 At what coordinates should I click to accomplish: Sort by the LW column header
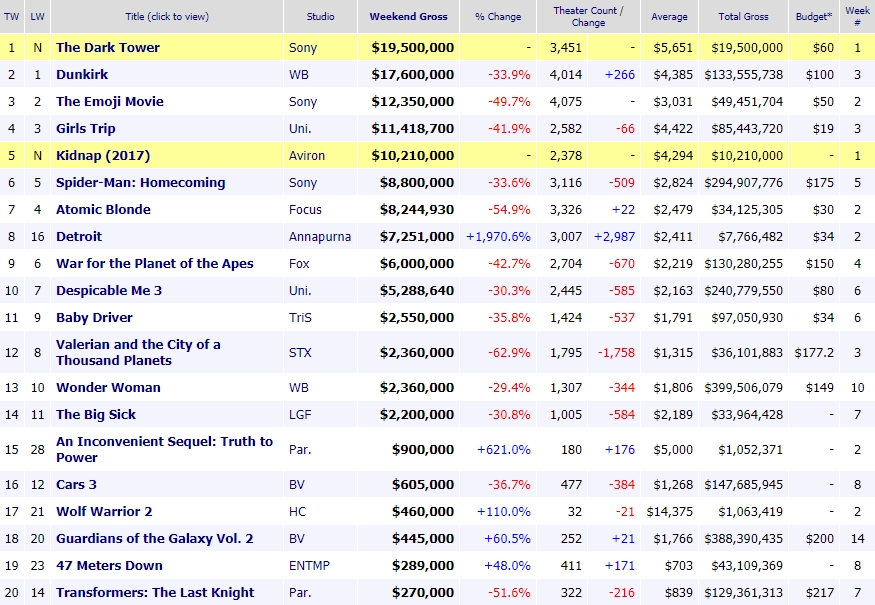37,16
